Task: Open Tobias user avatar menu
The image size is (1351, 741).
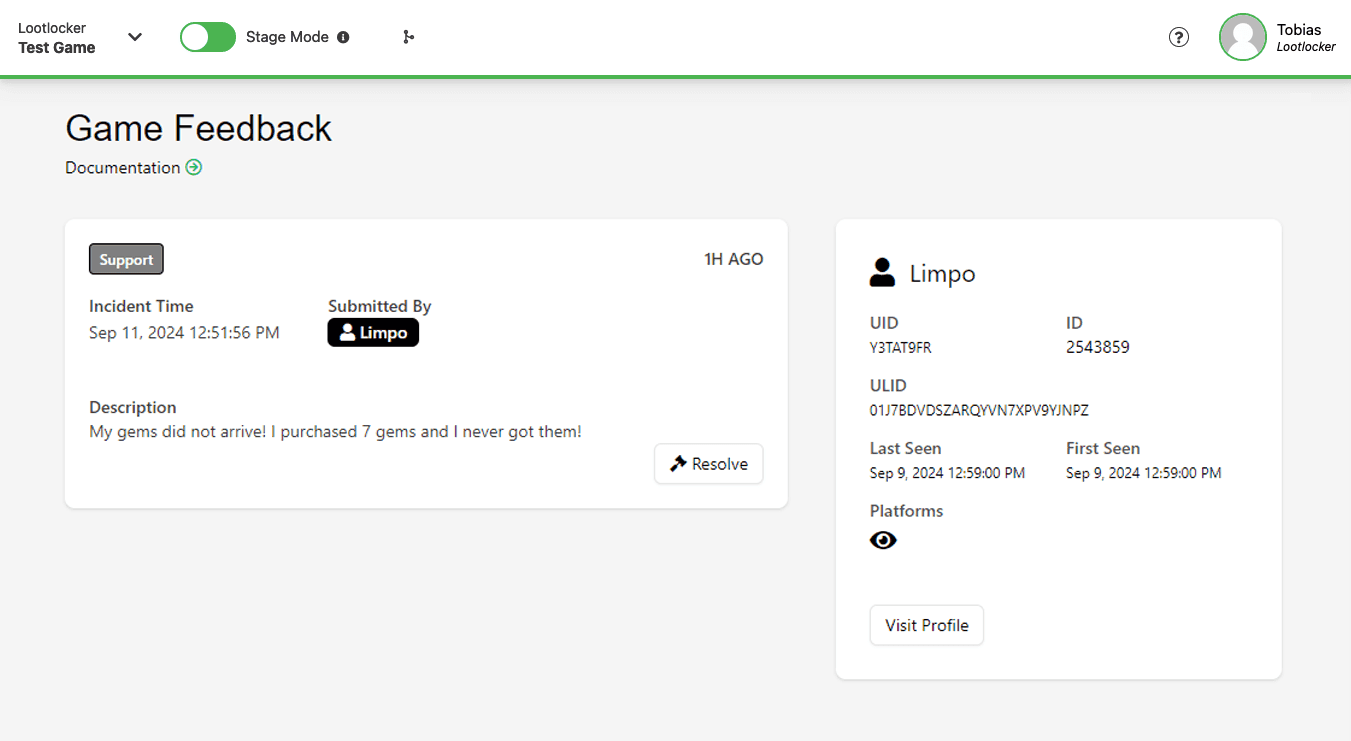Action: point(1243,37)
